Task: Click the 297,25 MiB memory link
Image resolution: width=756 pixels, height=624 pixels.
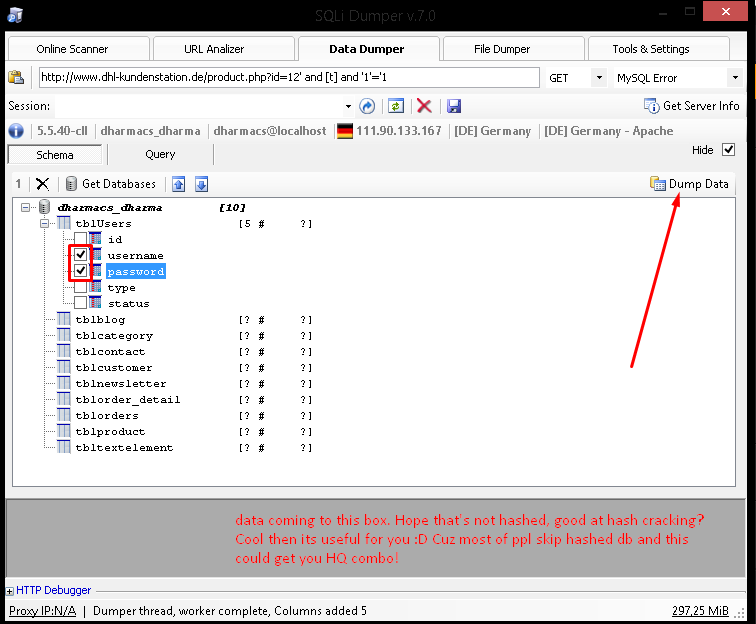Action: pos(700,611)
